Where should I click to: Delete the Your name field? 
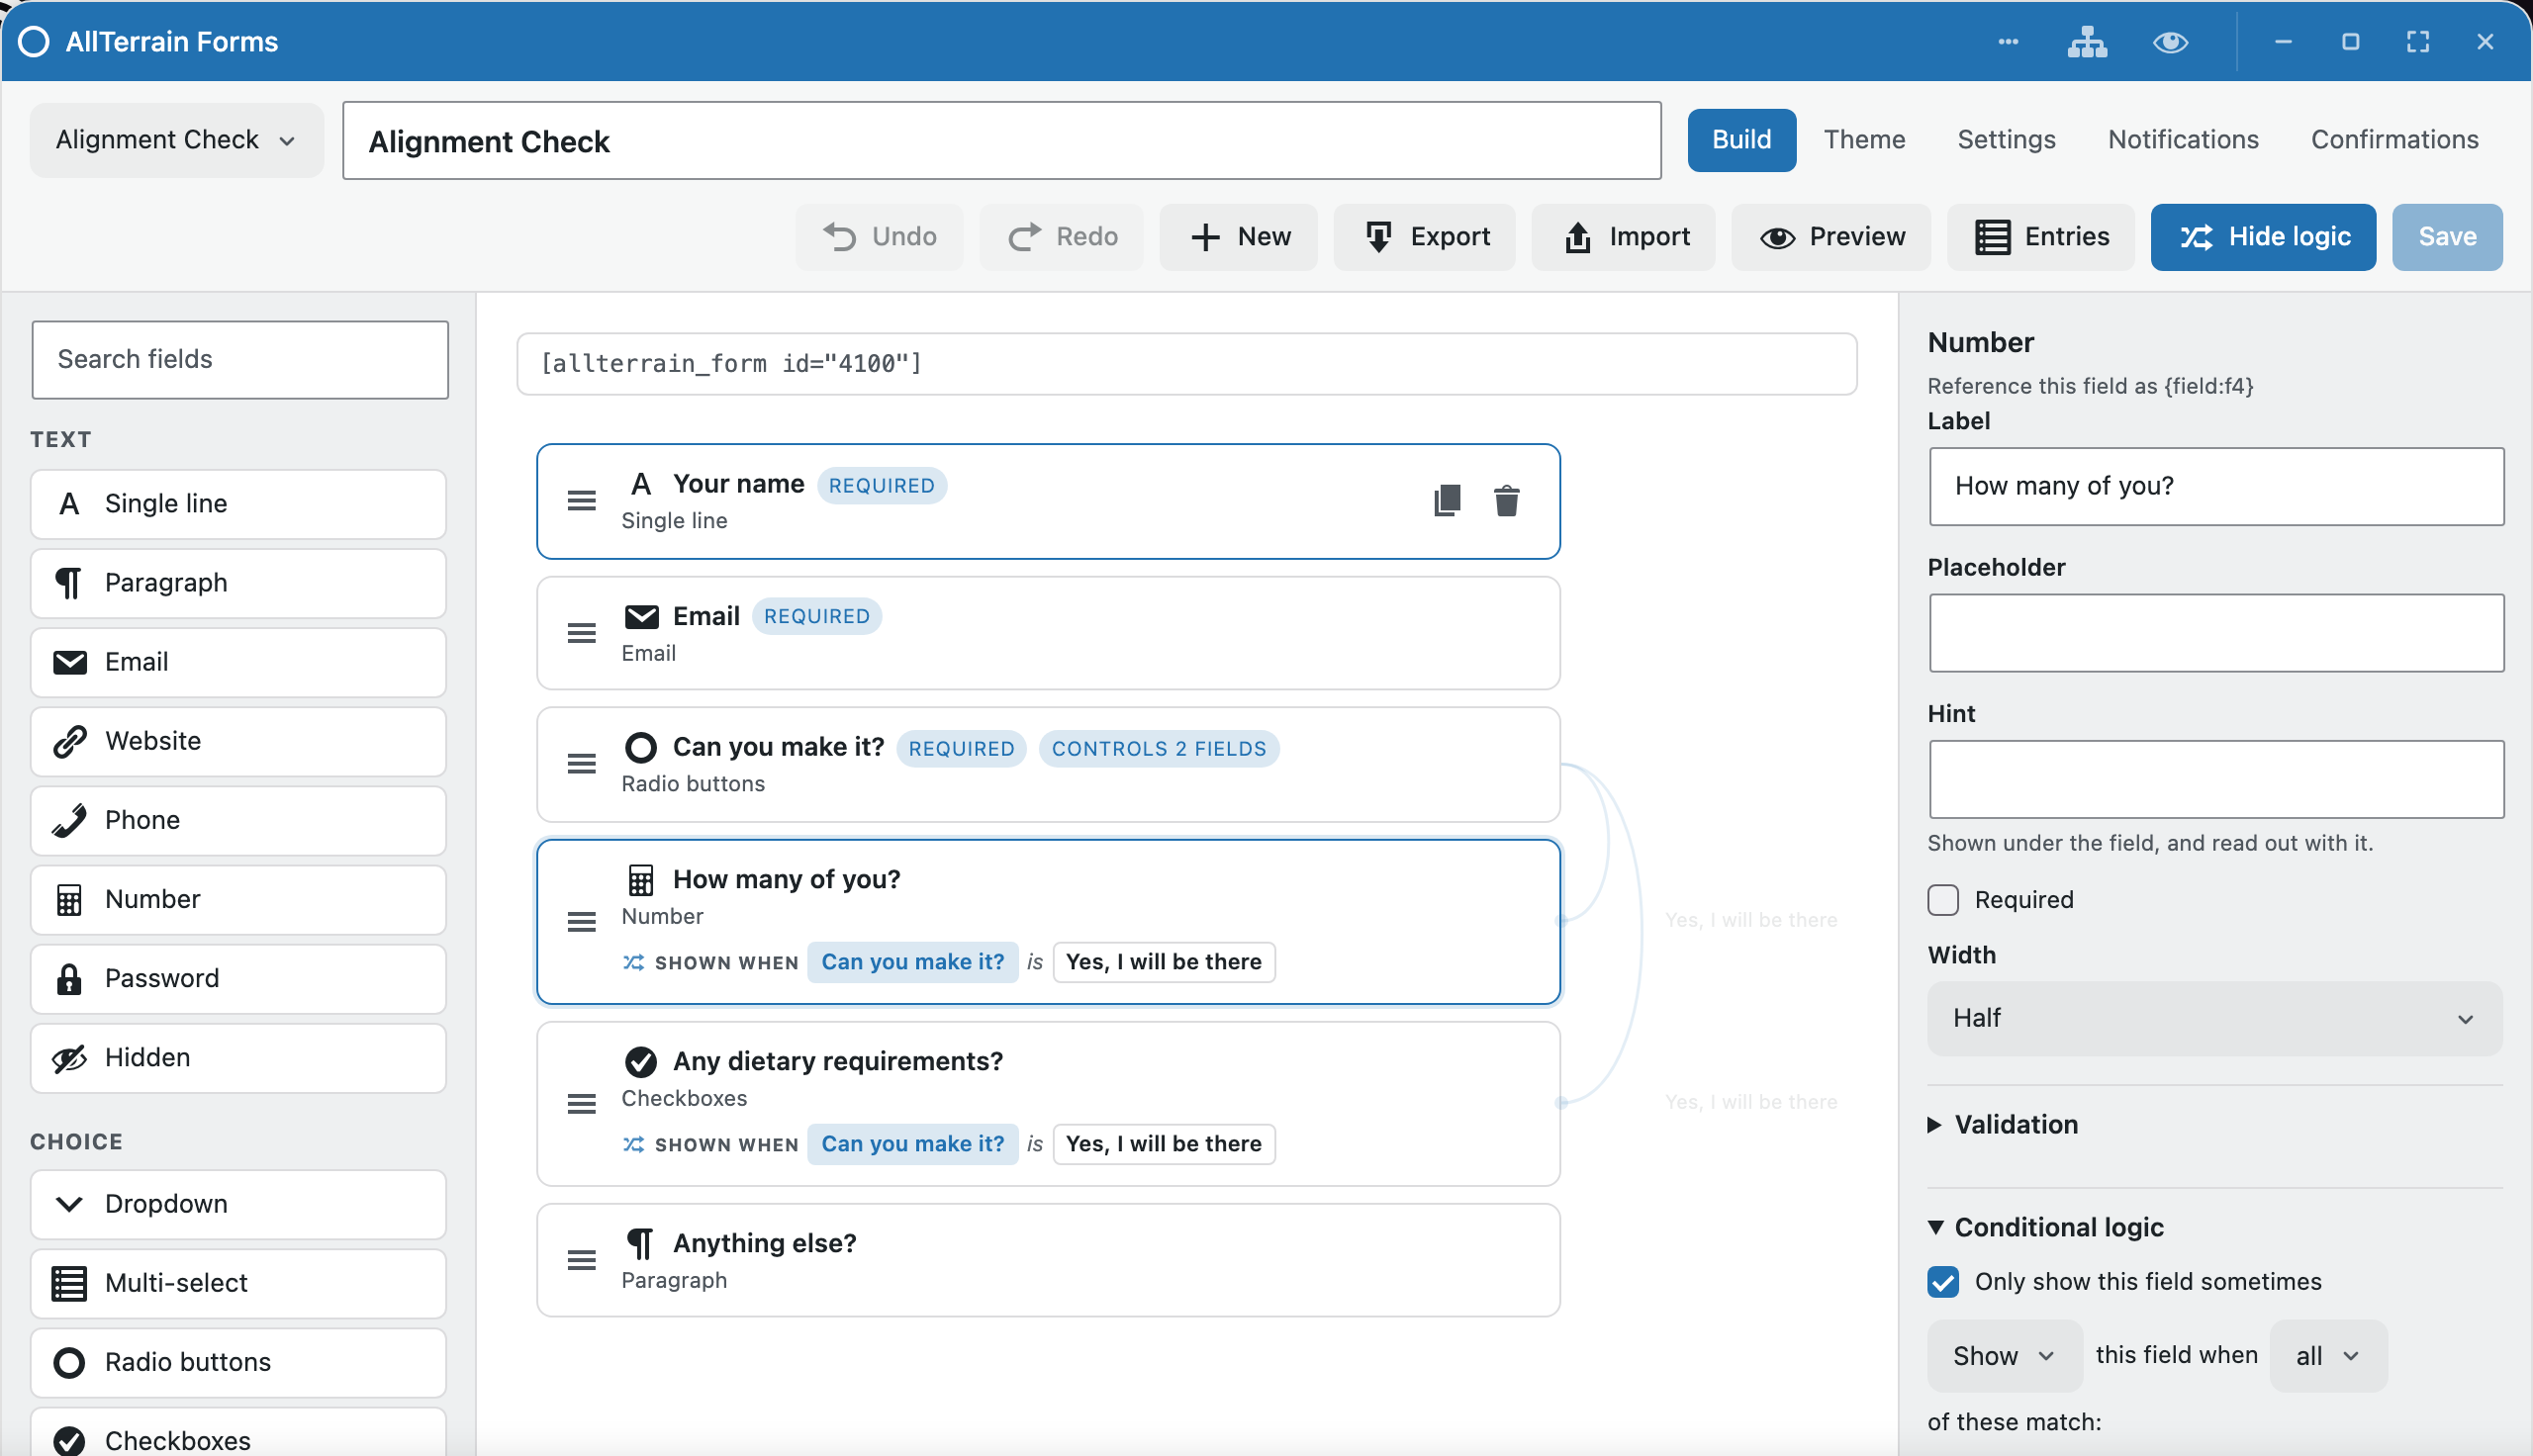(x=1506, y=501)
